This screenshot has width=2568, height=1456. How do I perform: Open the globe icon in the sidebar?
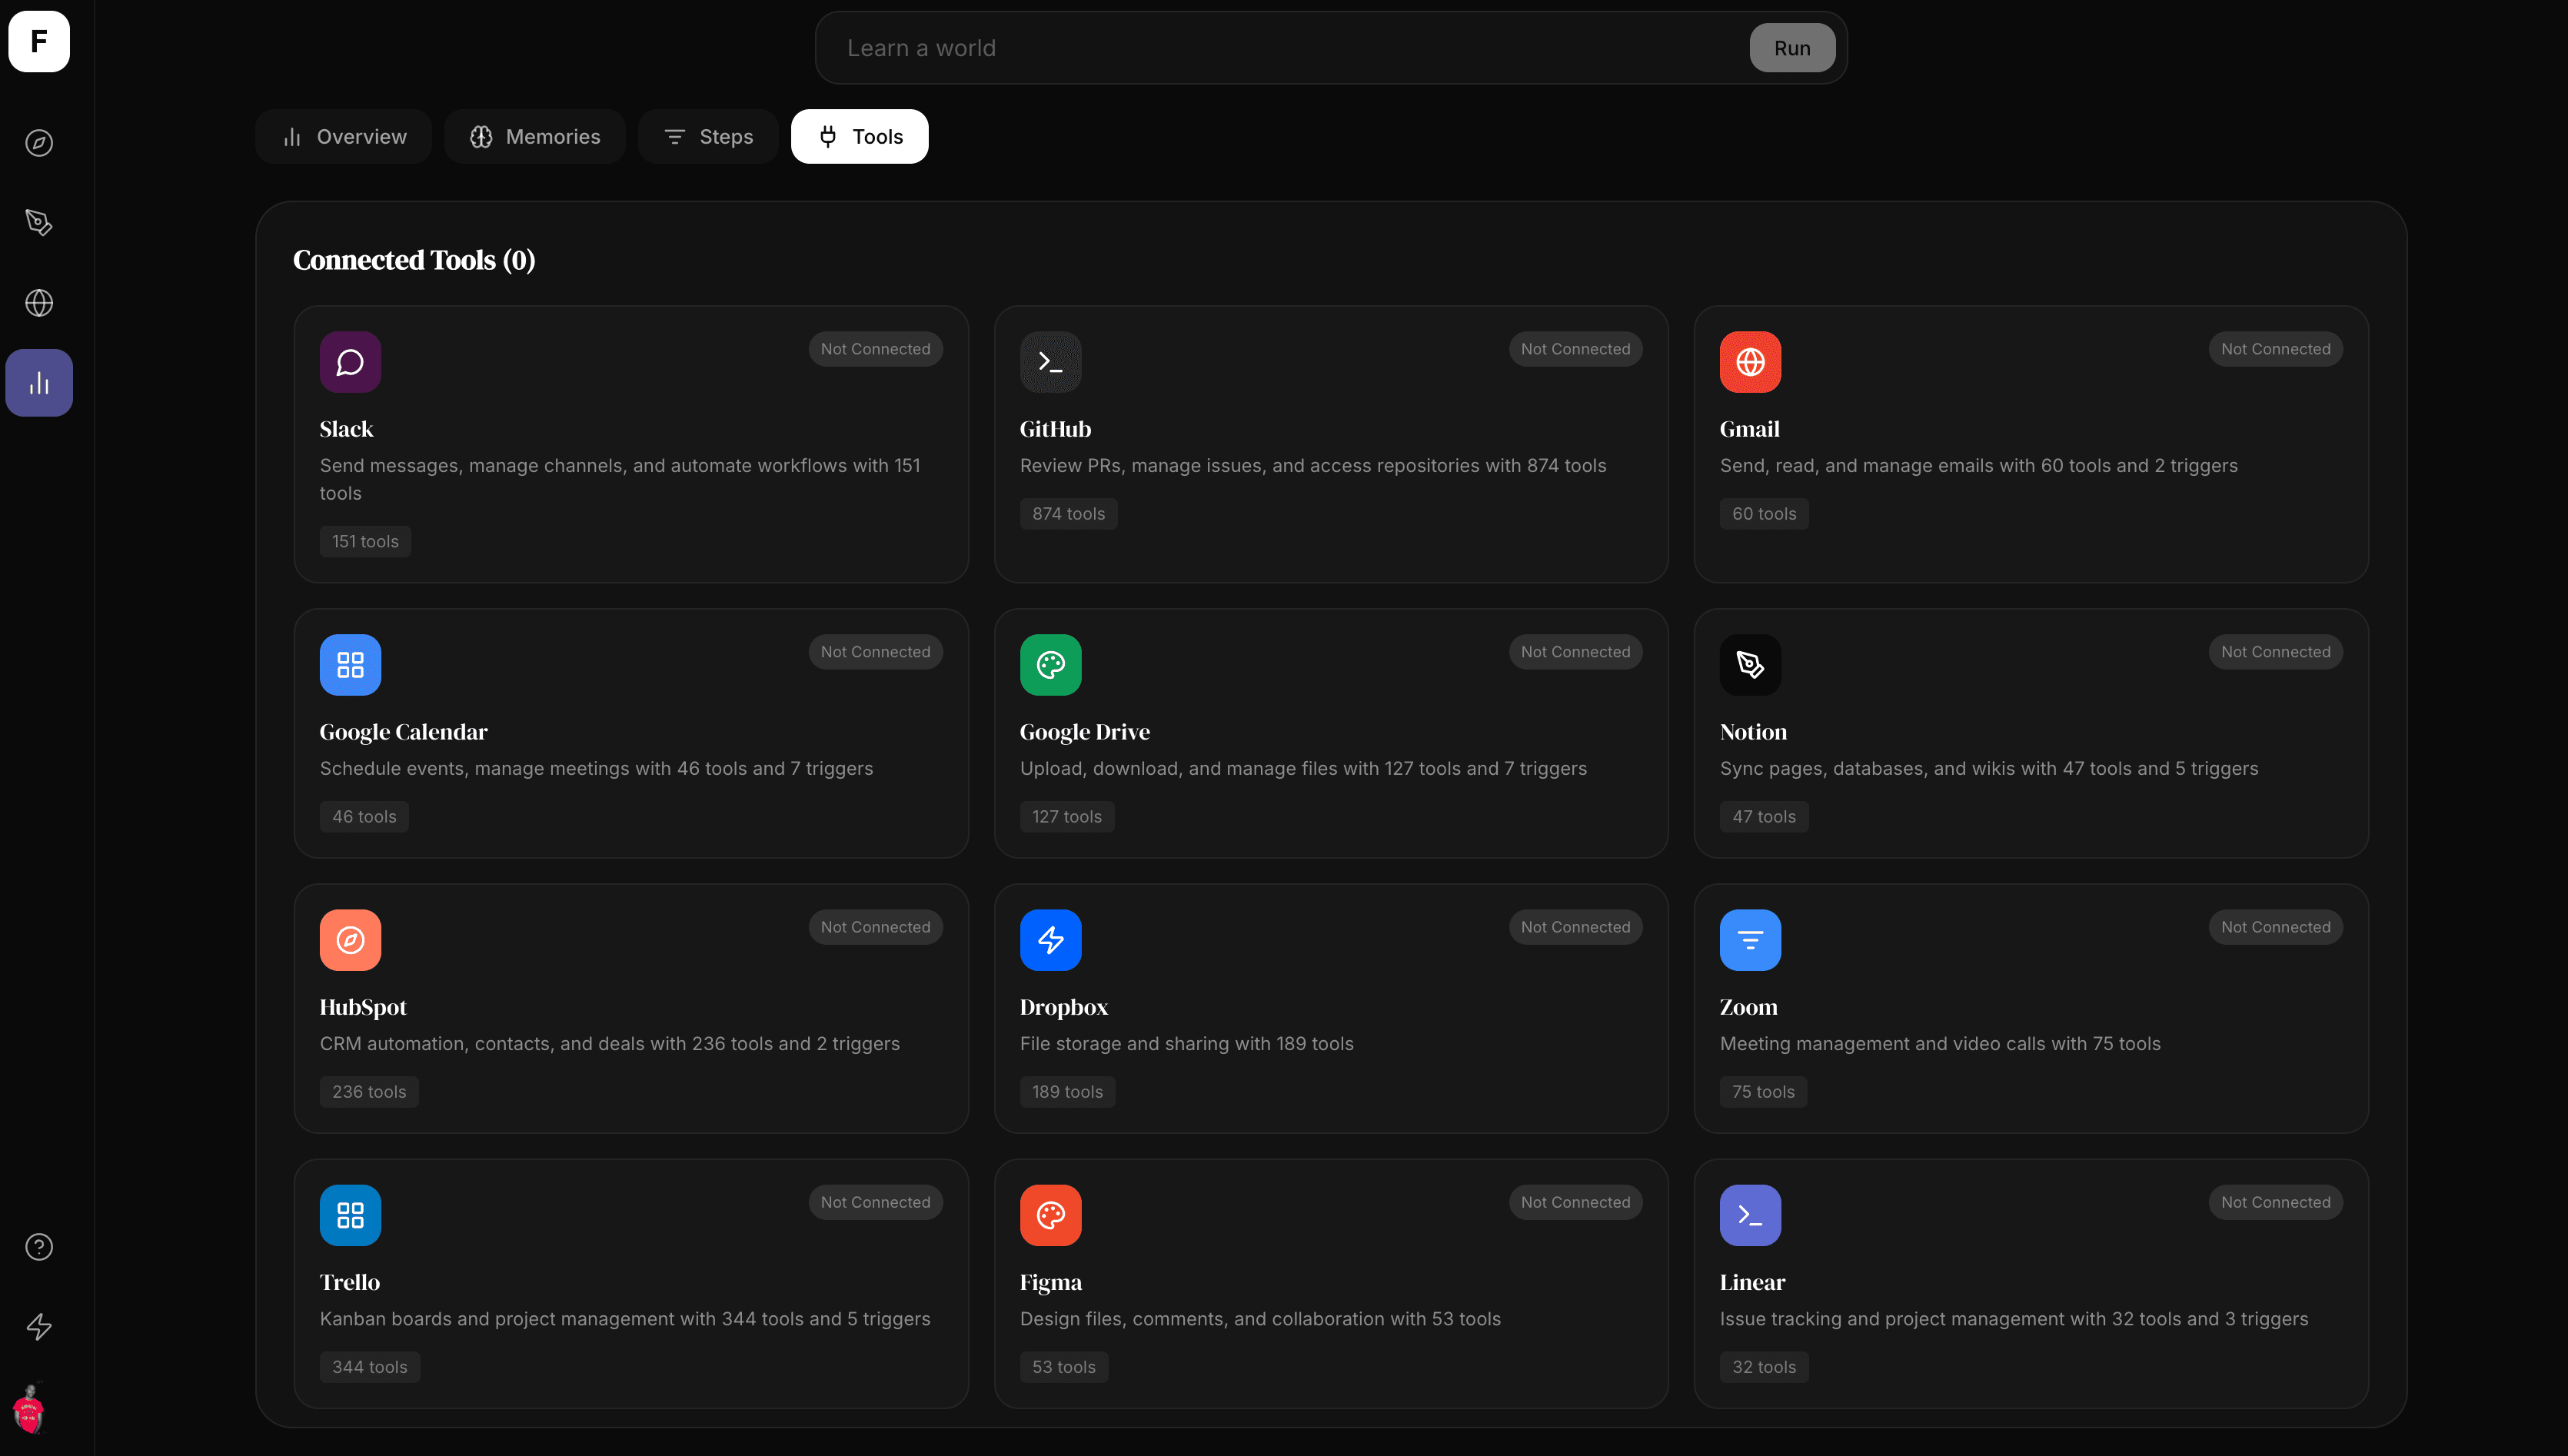coord(39,303)
